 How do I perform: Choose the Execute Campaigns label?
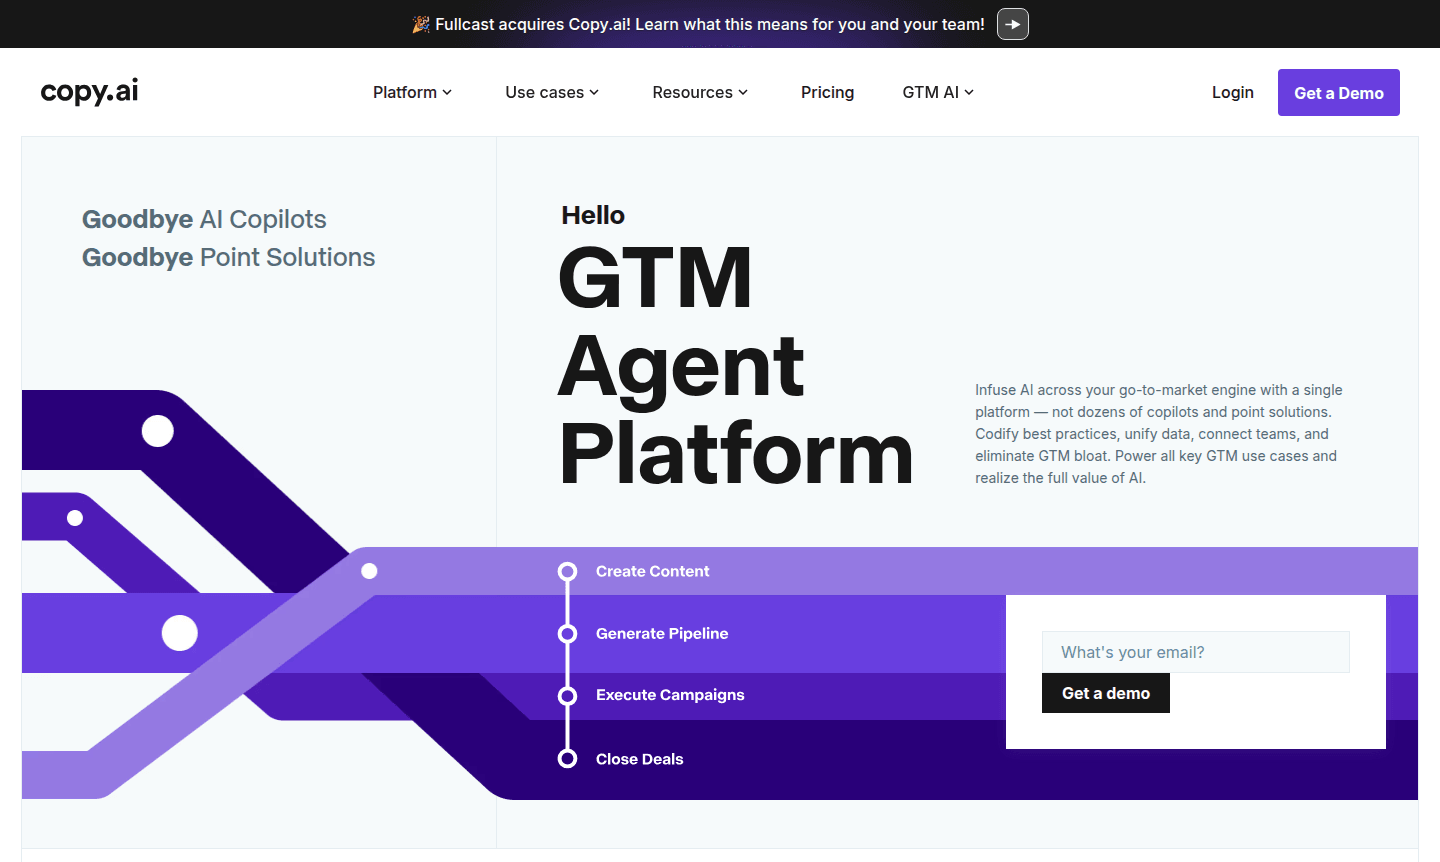[670, 695]
